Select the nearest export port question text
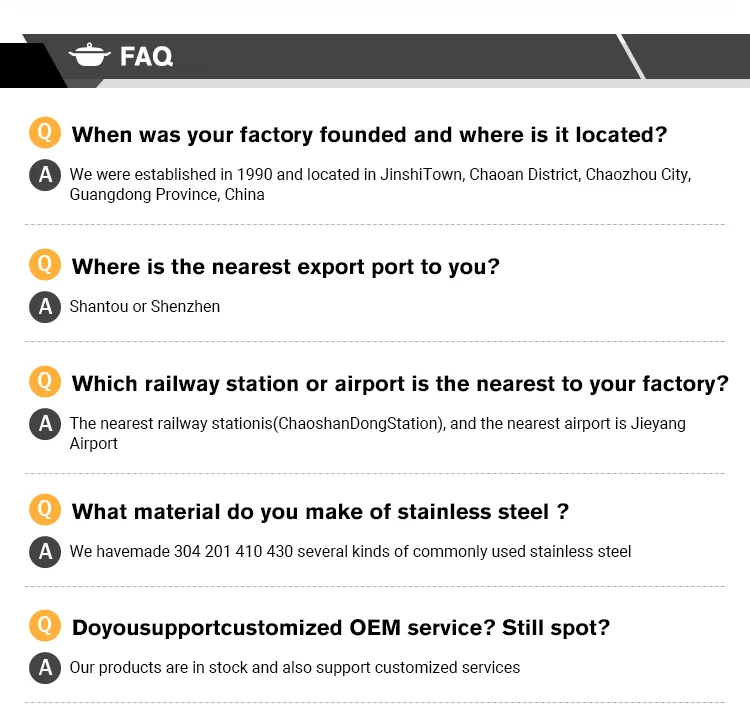750x722 pixels. pyautogui.click(x=285, y=267)
